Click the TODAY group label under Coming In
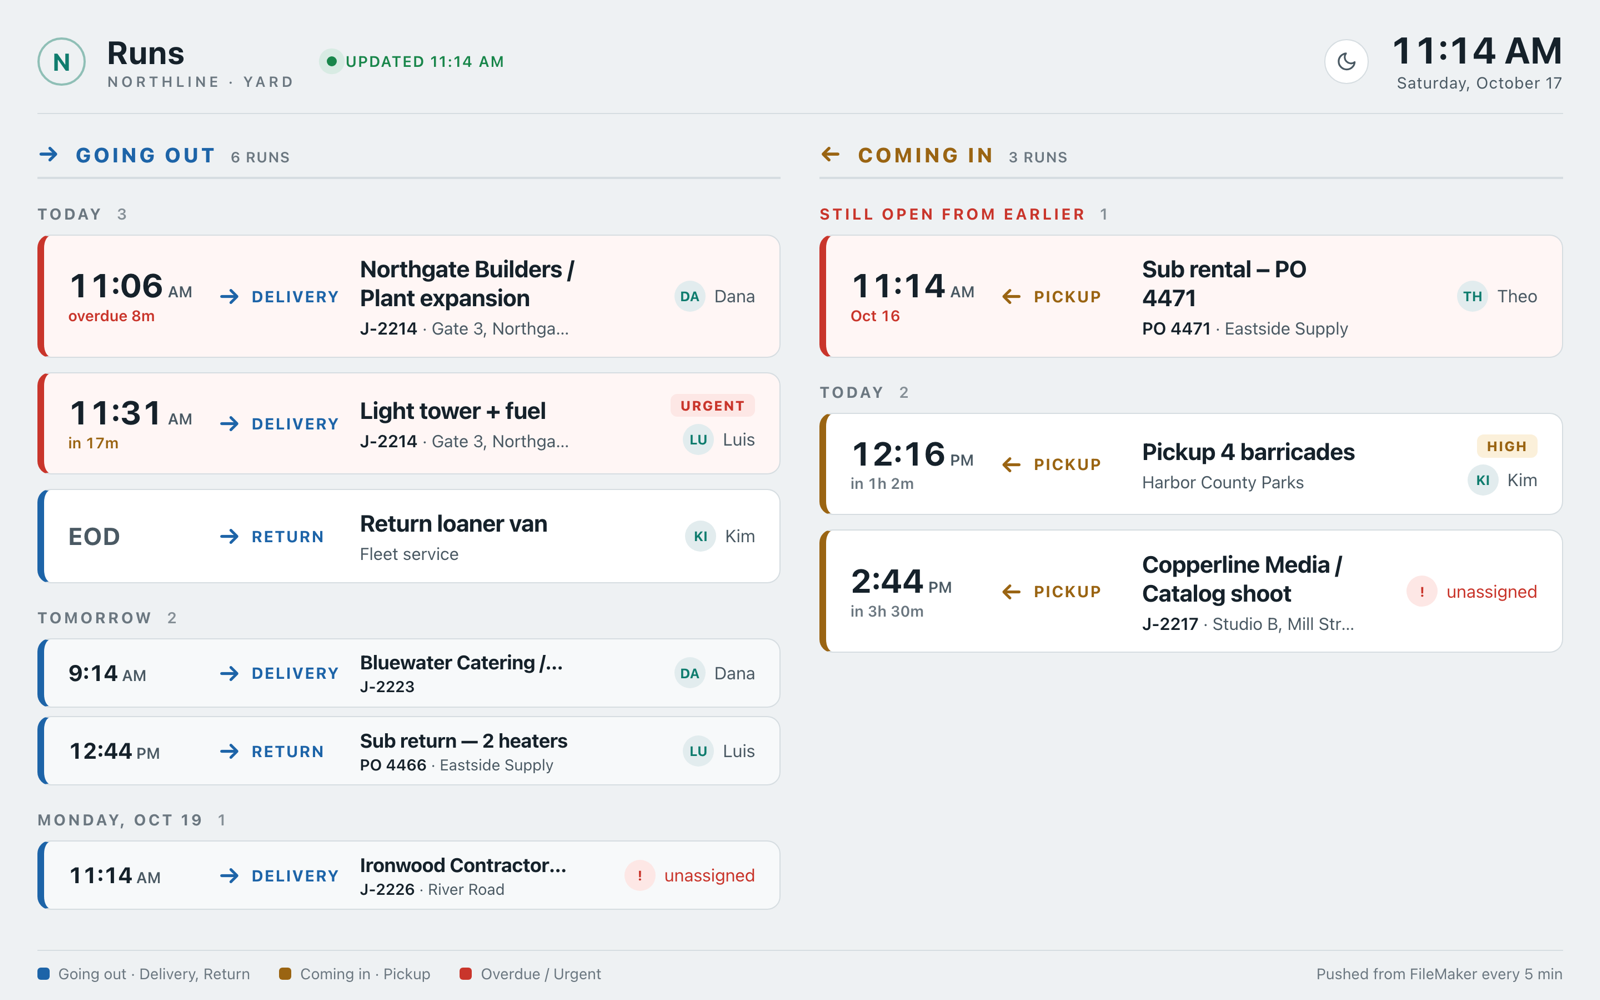Viewport: 1600px width, 1000px height. [852, 392]
